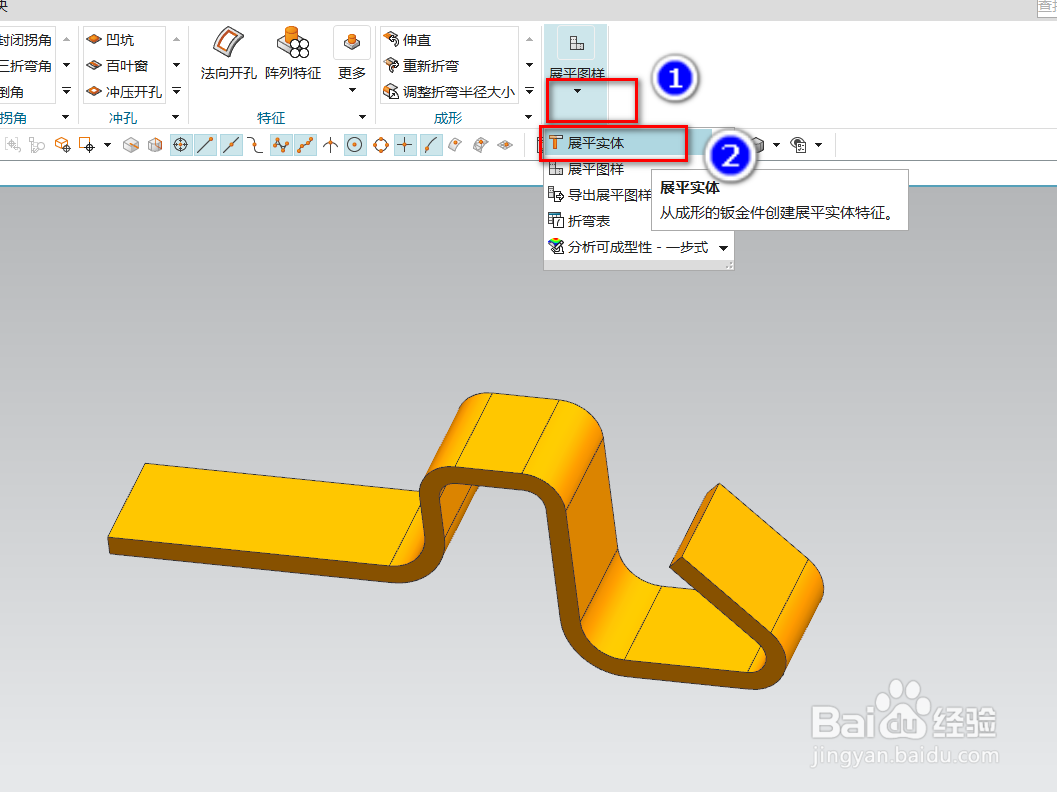Click the Normal Cutout (法向开孔) tool
Screen dimensions: 1057x792
tap(228, 54)
